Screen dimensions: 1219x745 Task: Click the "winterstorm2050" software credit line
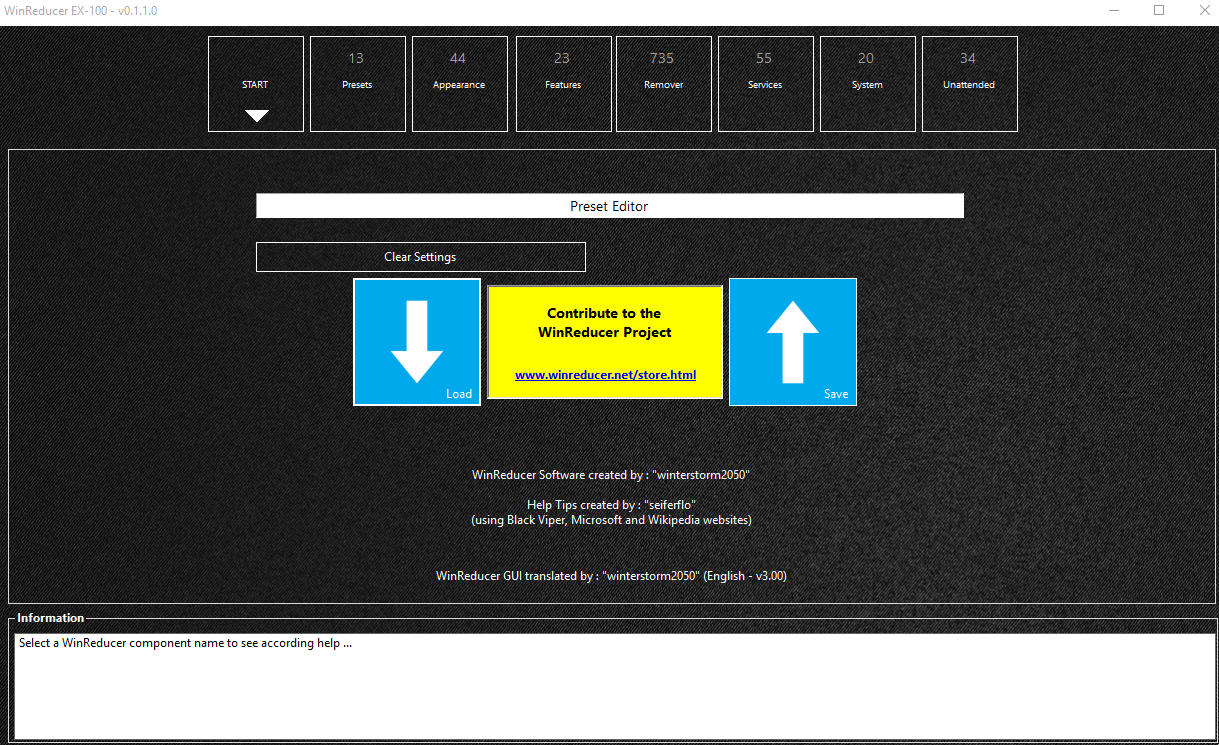pos(610,475)
